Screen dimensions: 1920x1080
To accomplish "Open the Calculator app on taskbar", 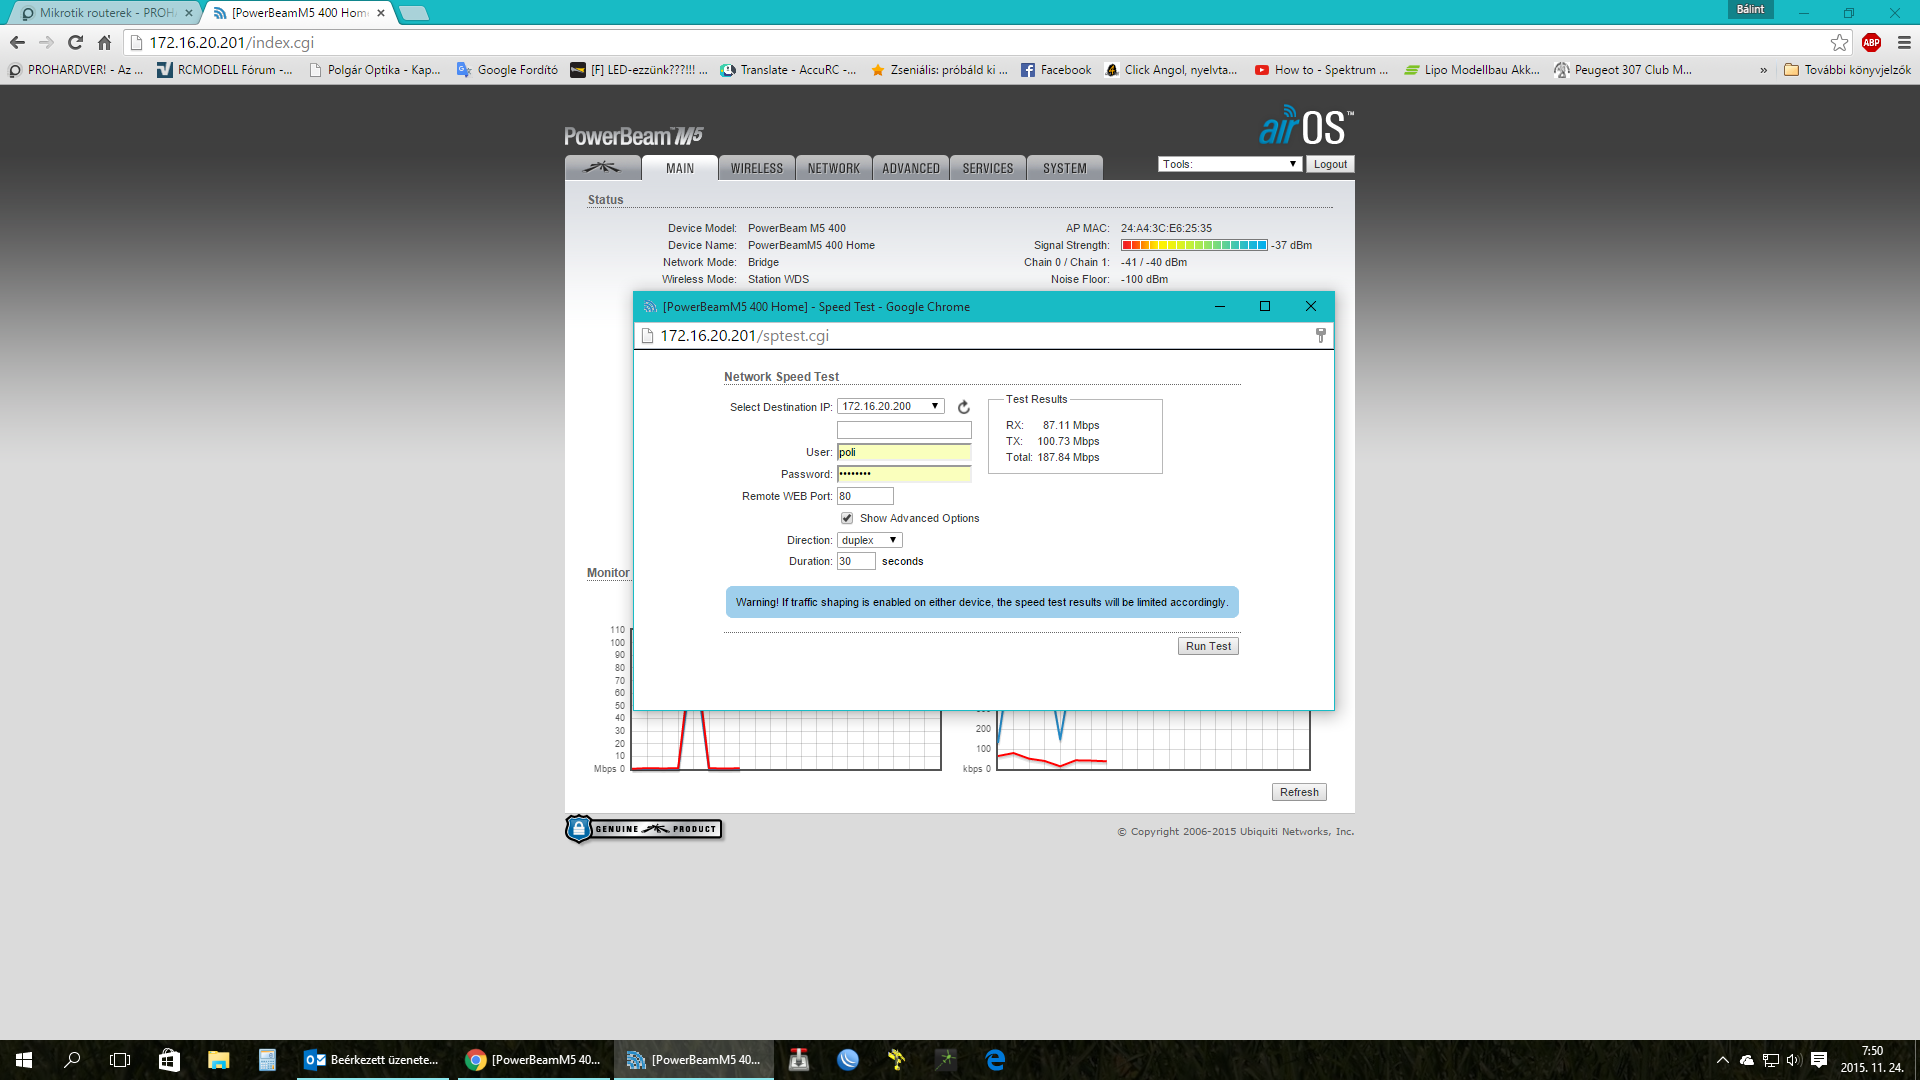I will pos(267,1060).
